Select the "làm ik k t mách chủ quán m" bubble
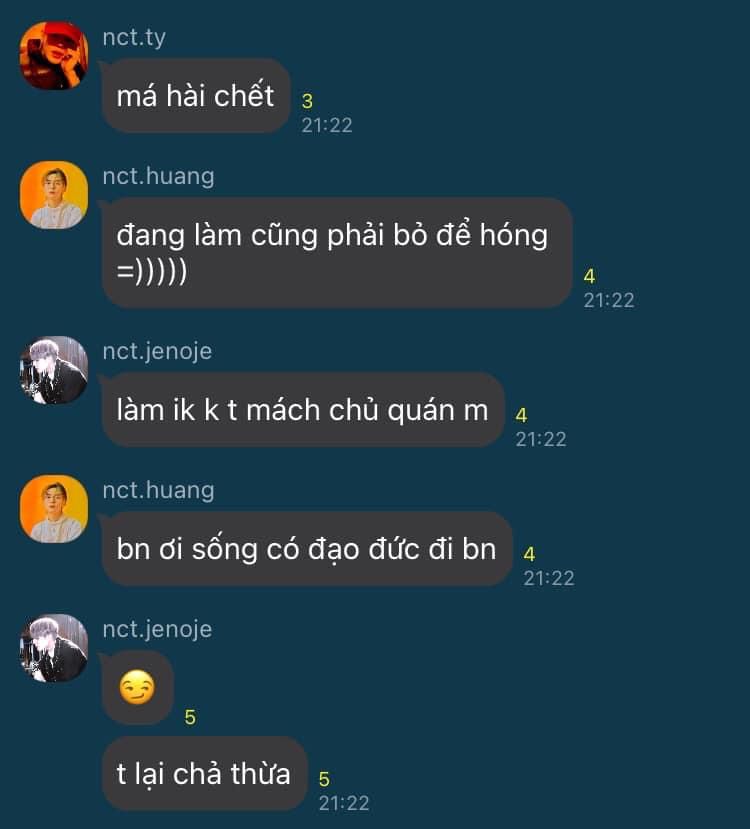Image resolution: width=750 pixels, height=829 pixels. 303,410
